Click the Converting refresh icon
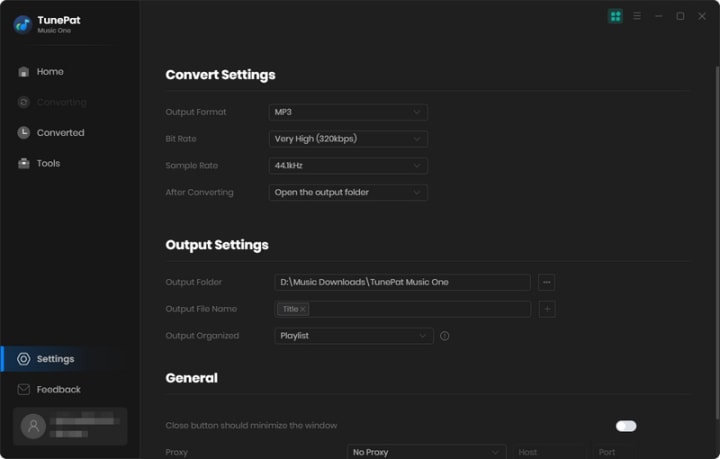 [x=23, y=102]
